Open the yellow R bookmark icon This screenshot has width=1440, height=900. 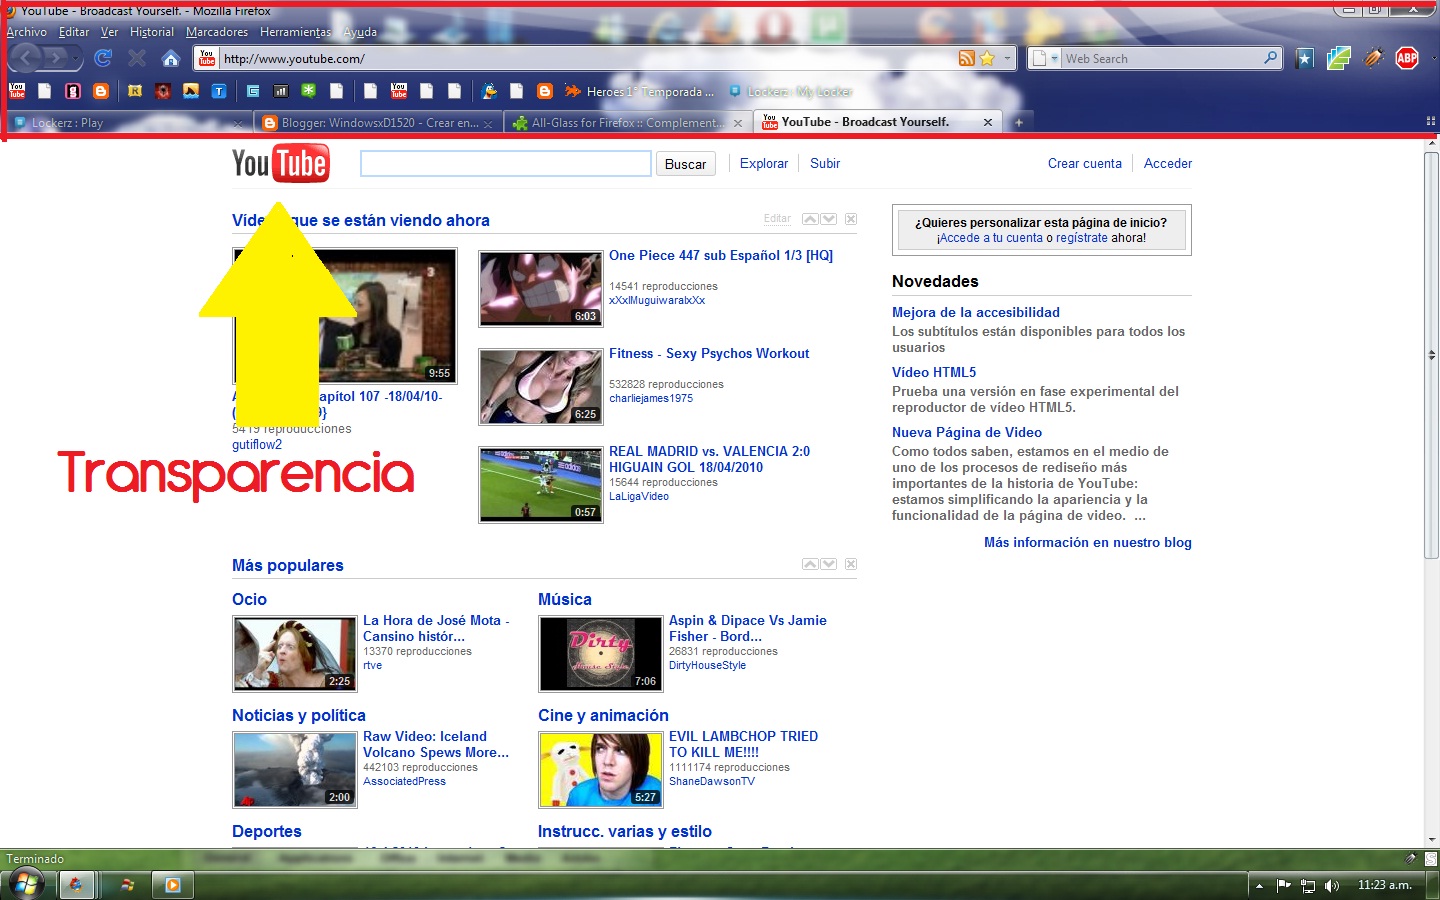click(135, 91)
